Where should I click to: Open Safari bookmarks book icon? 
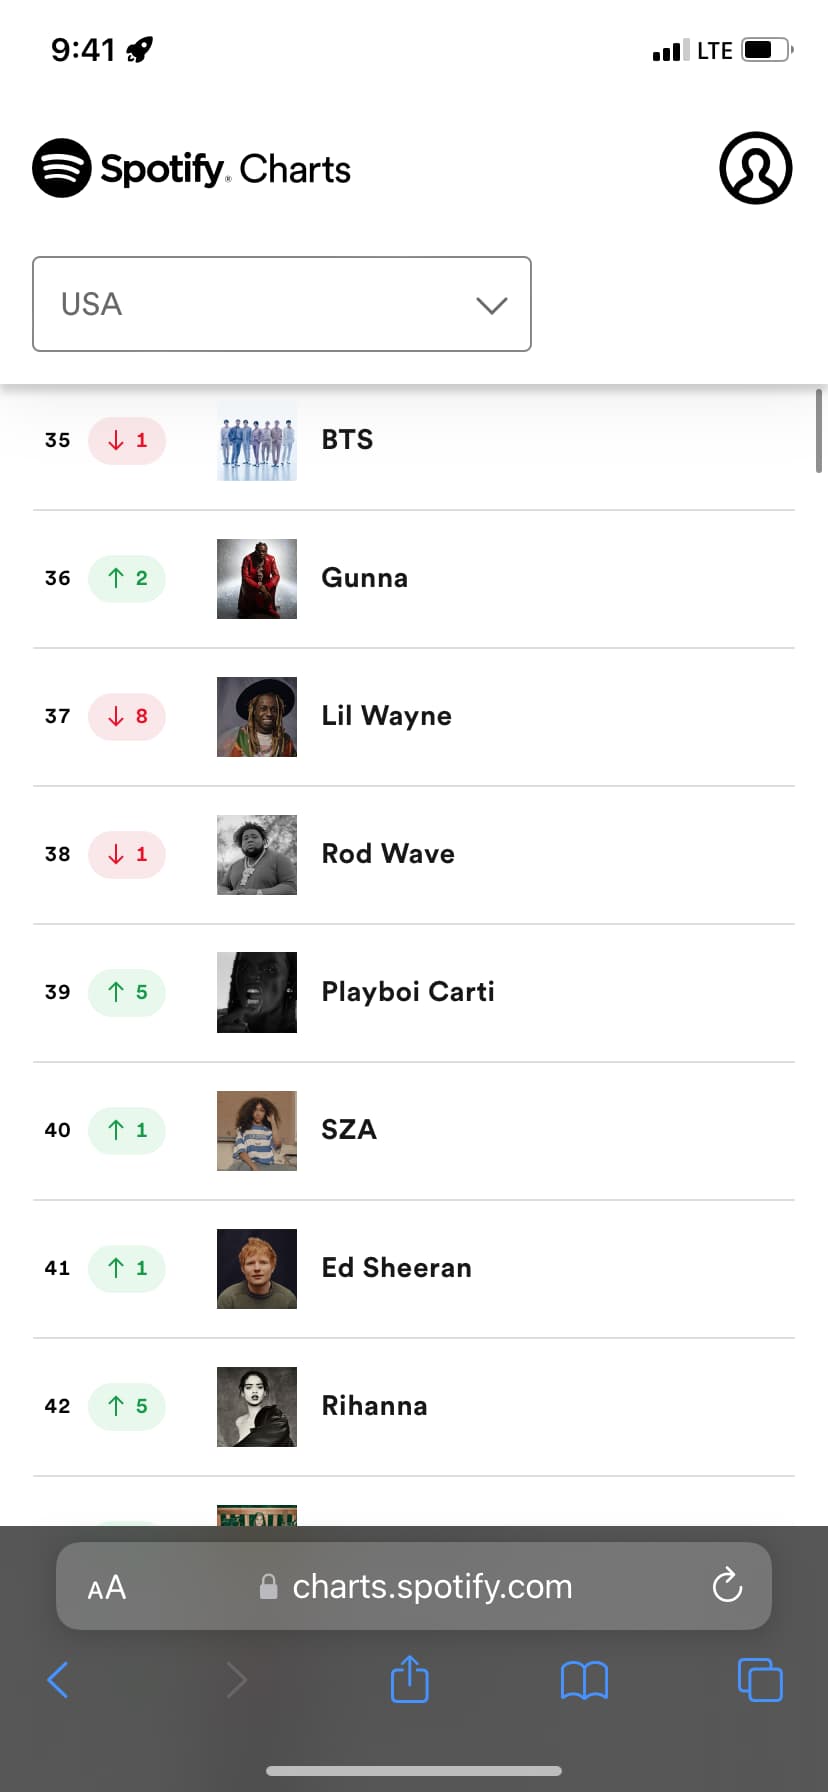click(x=584, y=1680)
